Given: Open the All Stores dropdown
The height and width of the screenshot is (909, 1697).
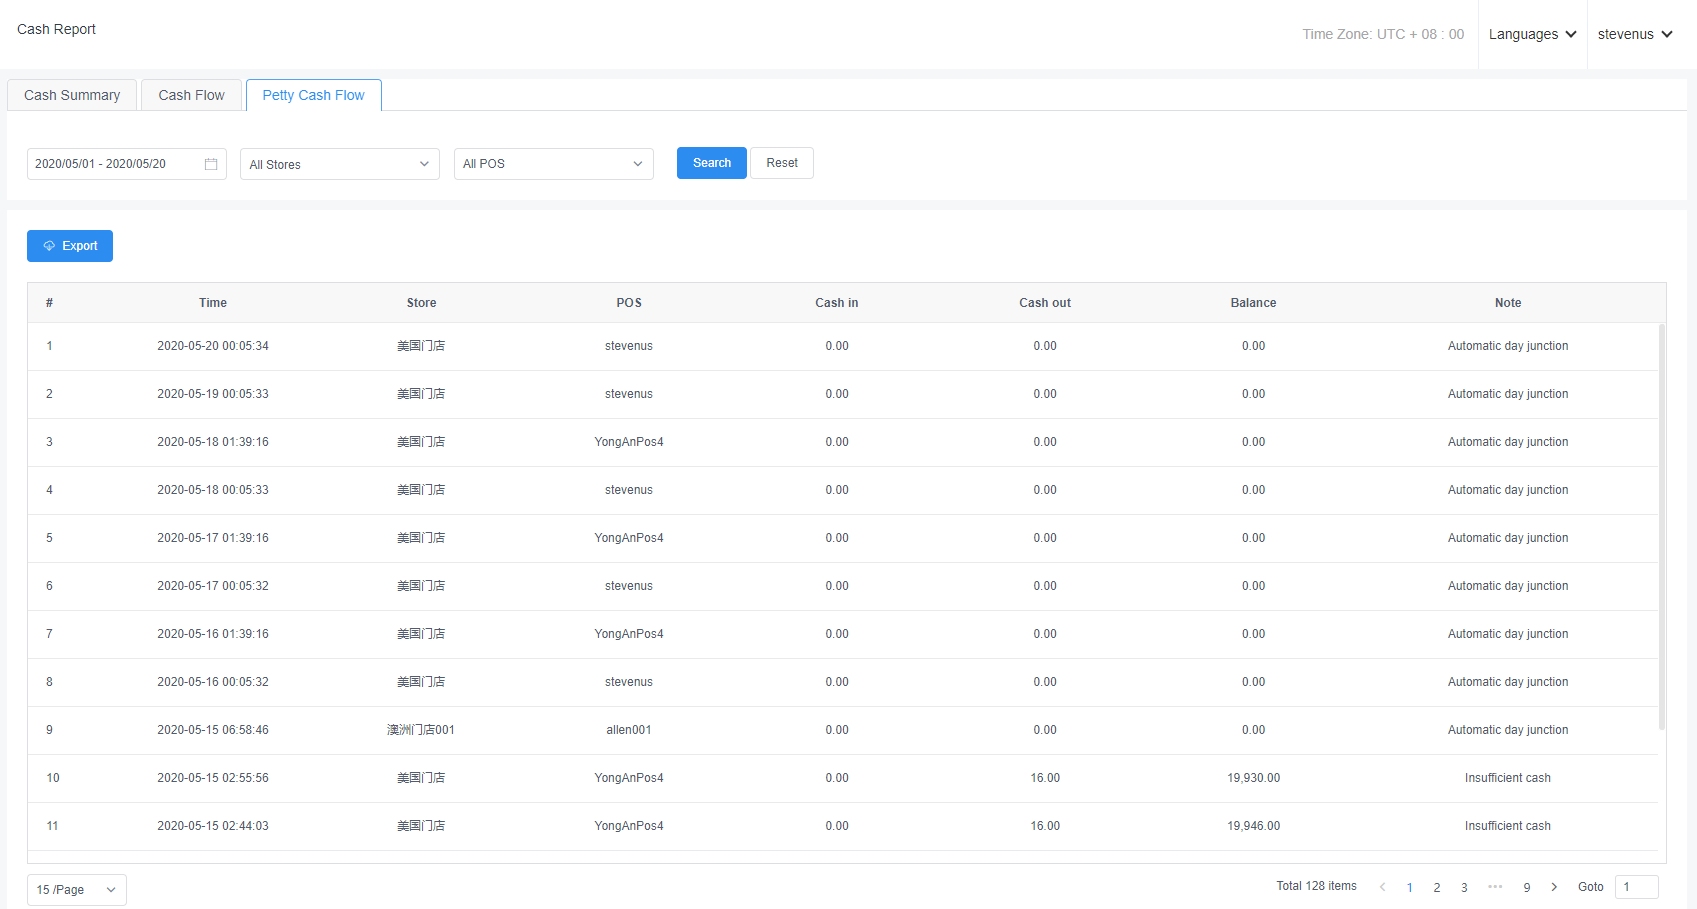Looking at the screenshot, I should (x=339, y=164).
